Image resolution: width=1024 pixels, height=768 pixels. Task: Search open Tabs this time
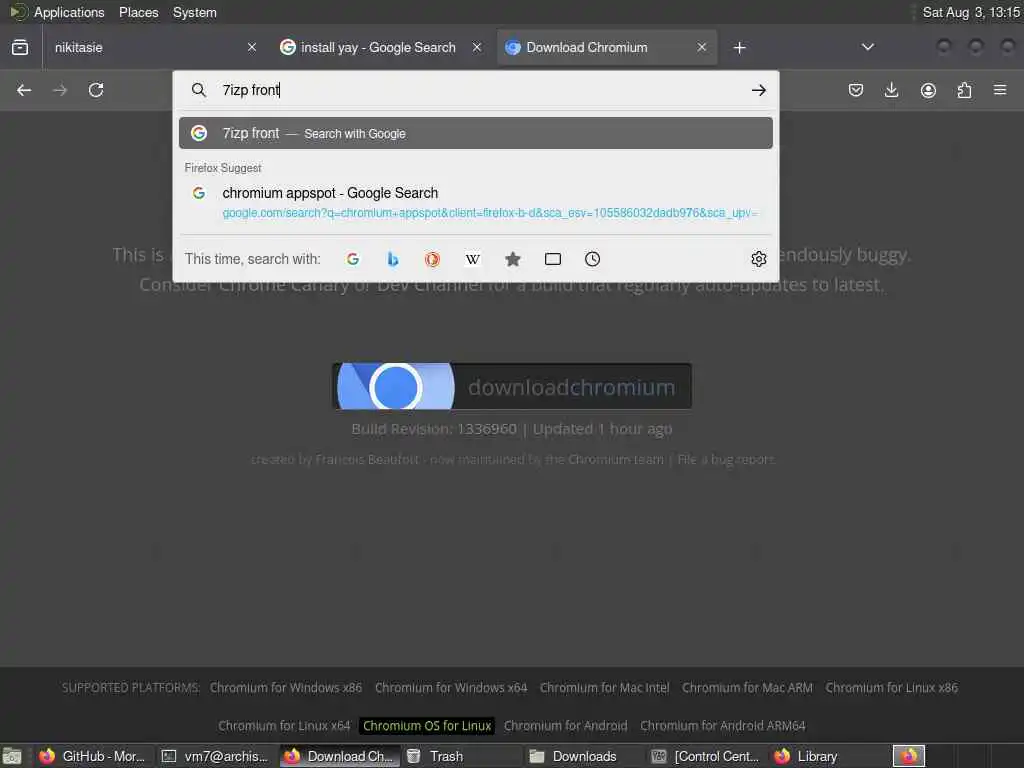(552, 259)
